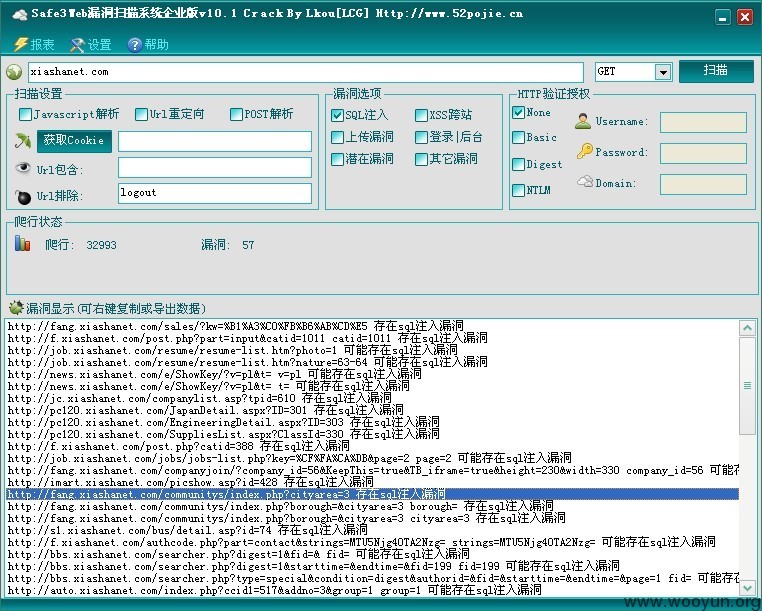The height and width of the screenshot is (611, 762).
Task: Select the jc.xiashanet.com companylist.asp row
Action: click(373, 398)
